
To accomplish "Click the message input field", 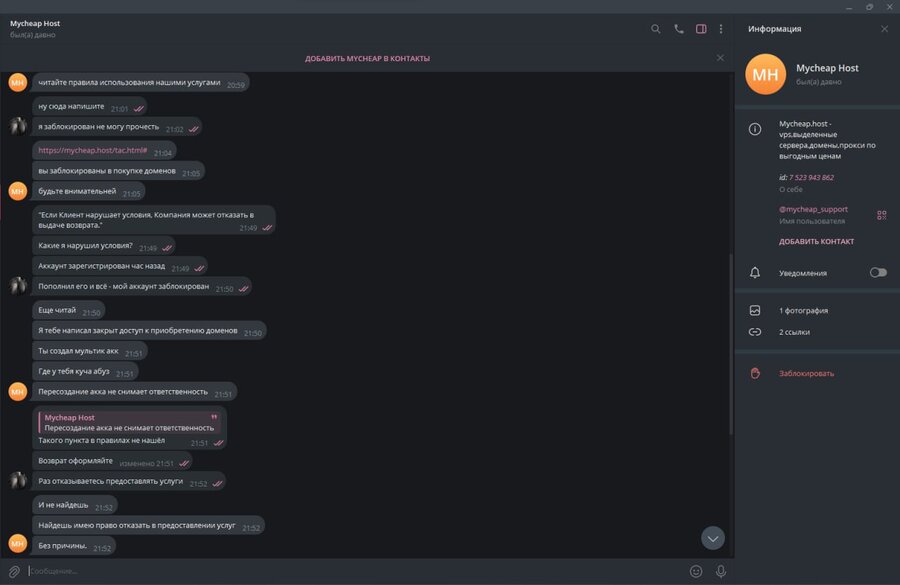I will pyautogui.click(x=350, y=571).
